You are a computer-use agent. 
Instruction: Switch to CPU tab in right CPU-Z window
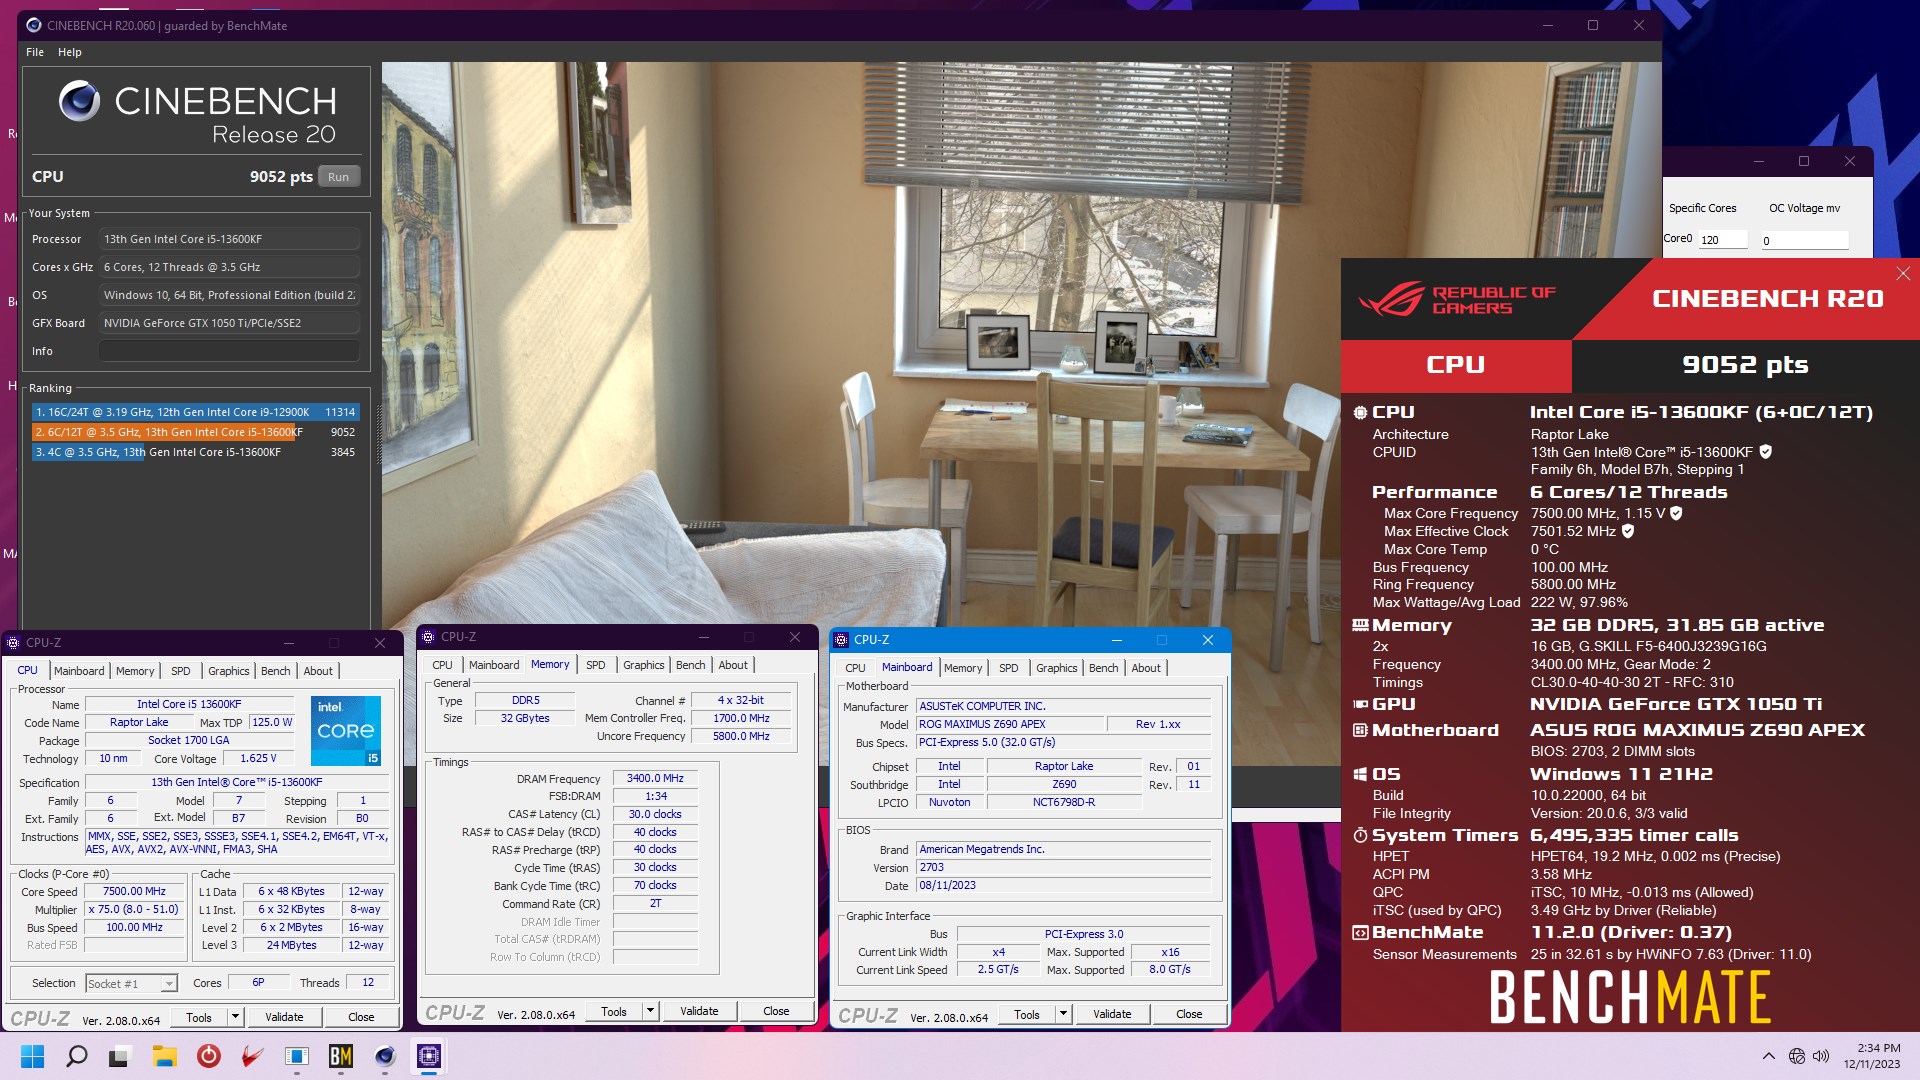(856, 668)
